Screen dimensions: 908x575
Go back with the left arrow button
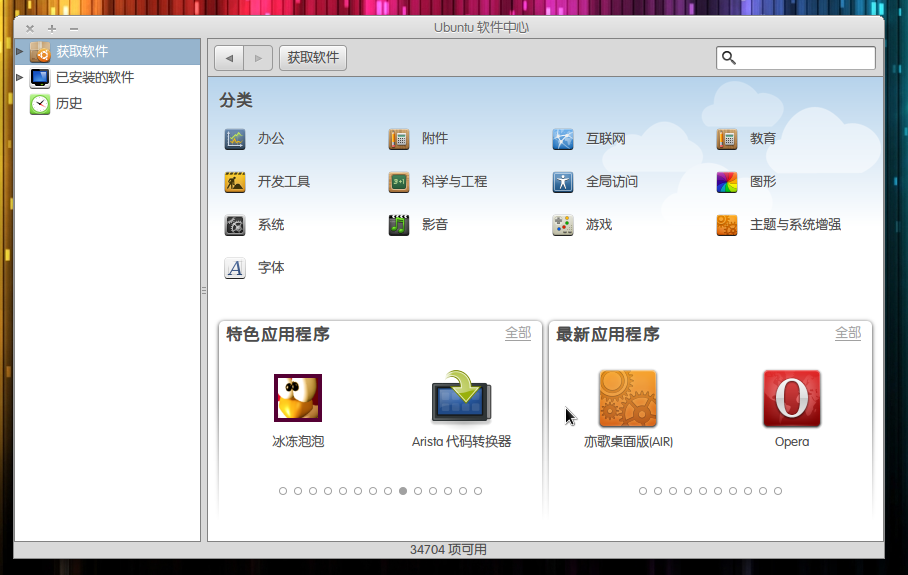pyautogui.click(x=229, y=58)
